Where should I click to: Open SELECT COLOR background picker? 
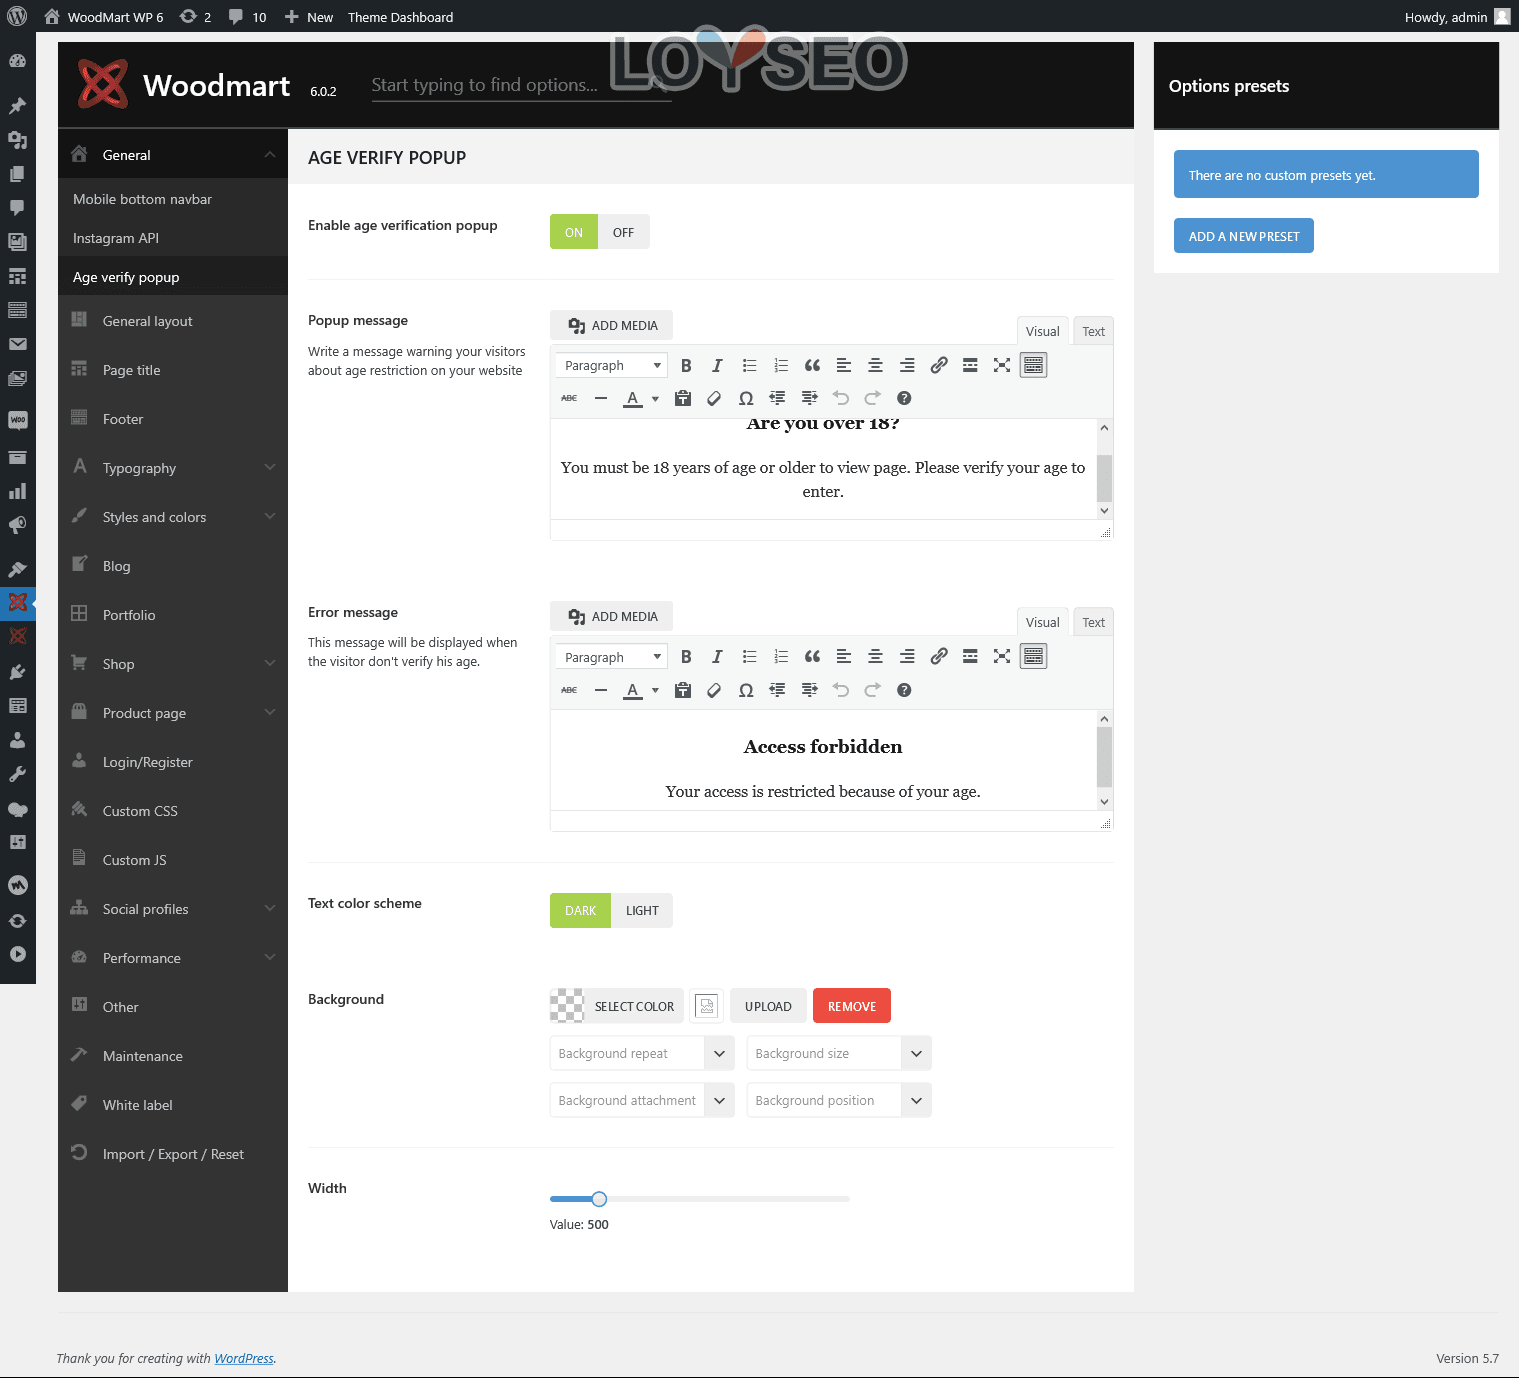(616, 1006)
